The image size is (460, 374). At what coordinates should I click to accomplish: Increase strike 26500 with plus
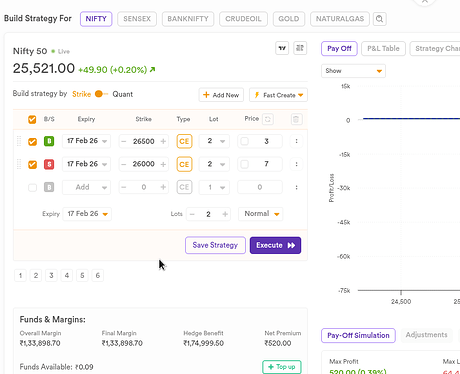pyautogui.click(x=163, y=141)
